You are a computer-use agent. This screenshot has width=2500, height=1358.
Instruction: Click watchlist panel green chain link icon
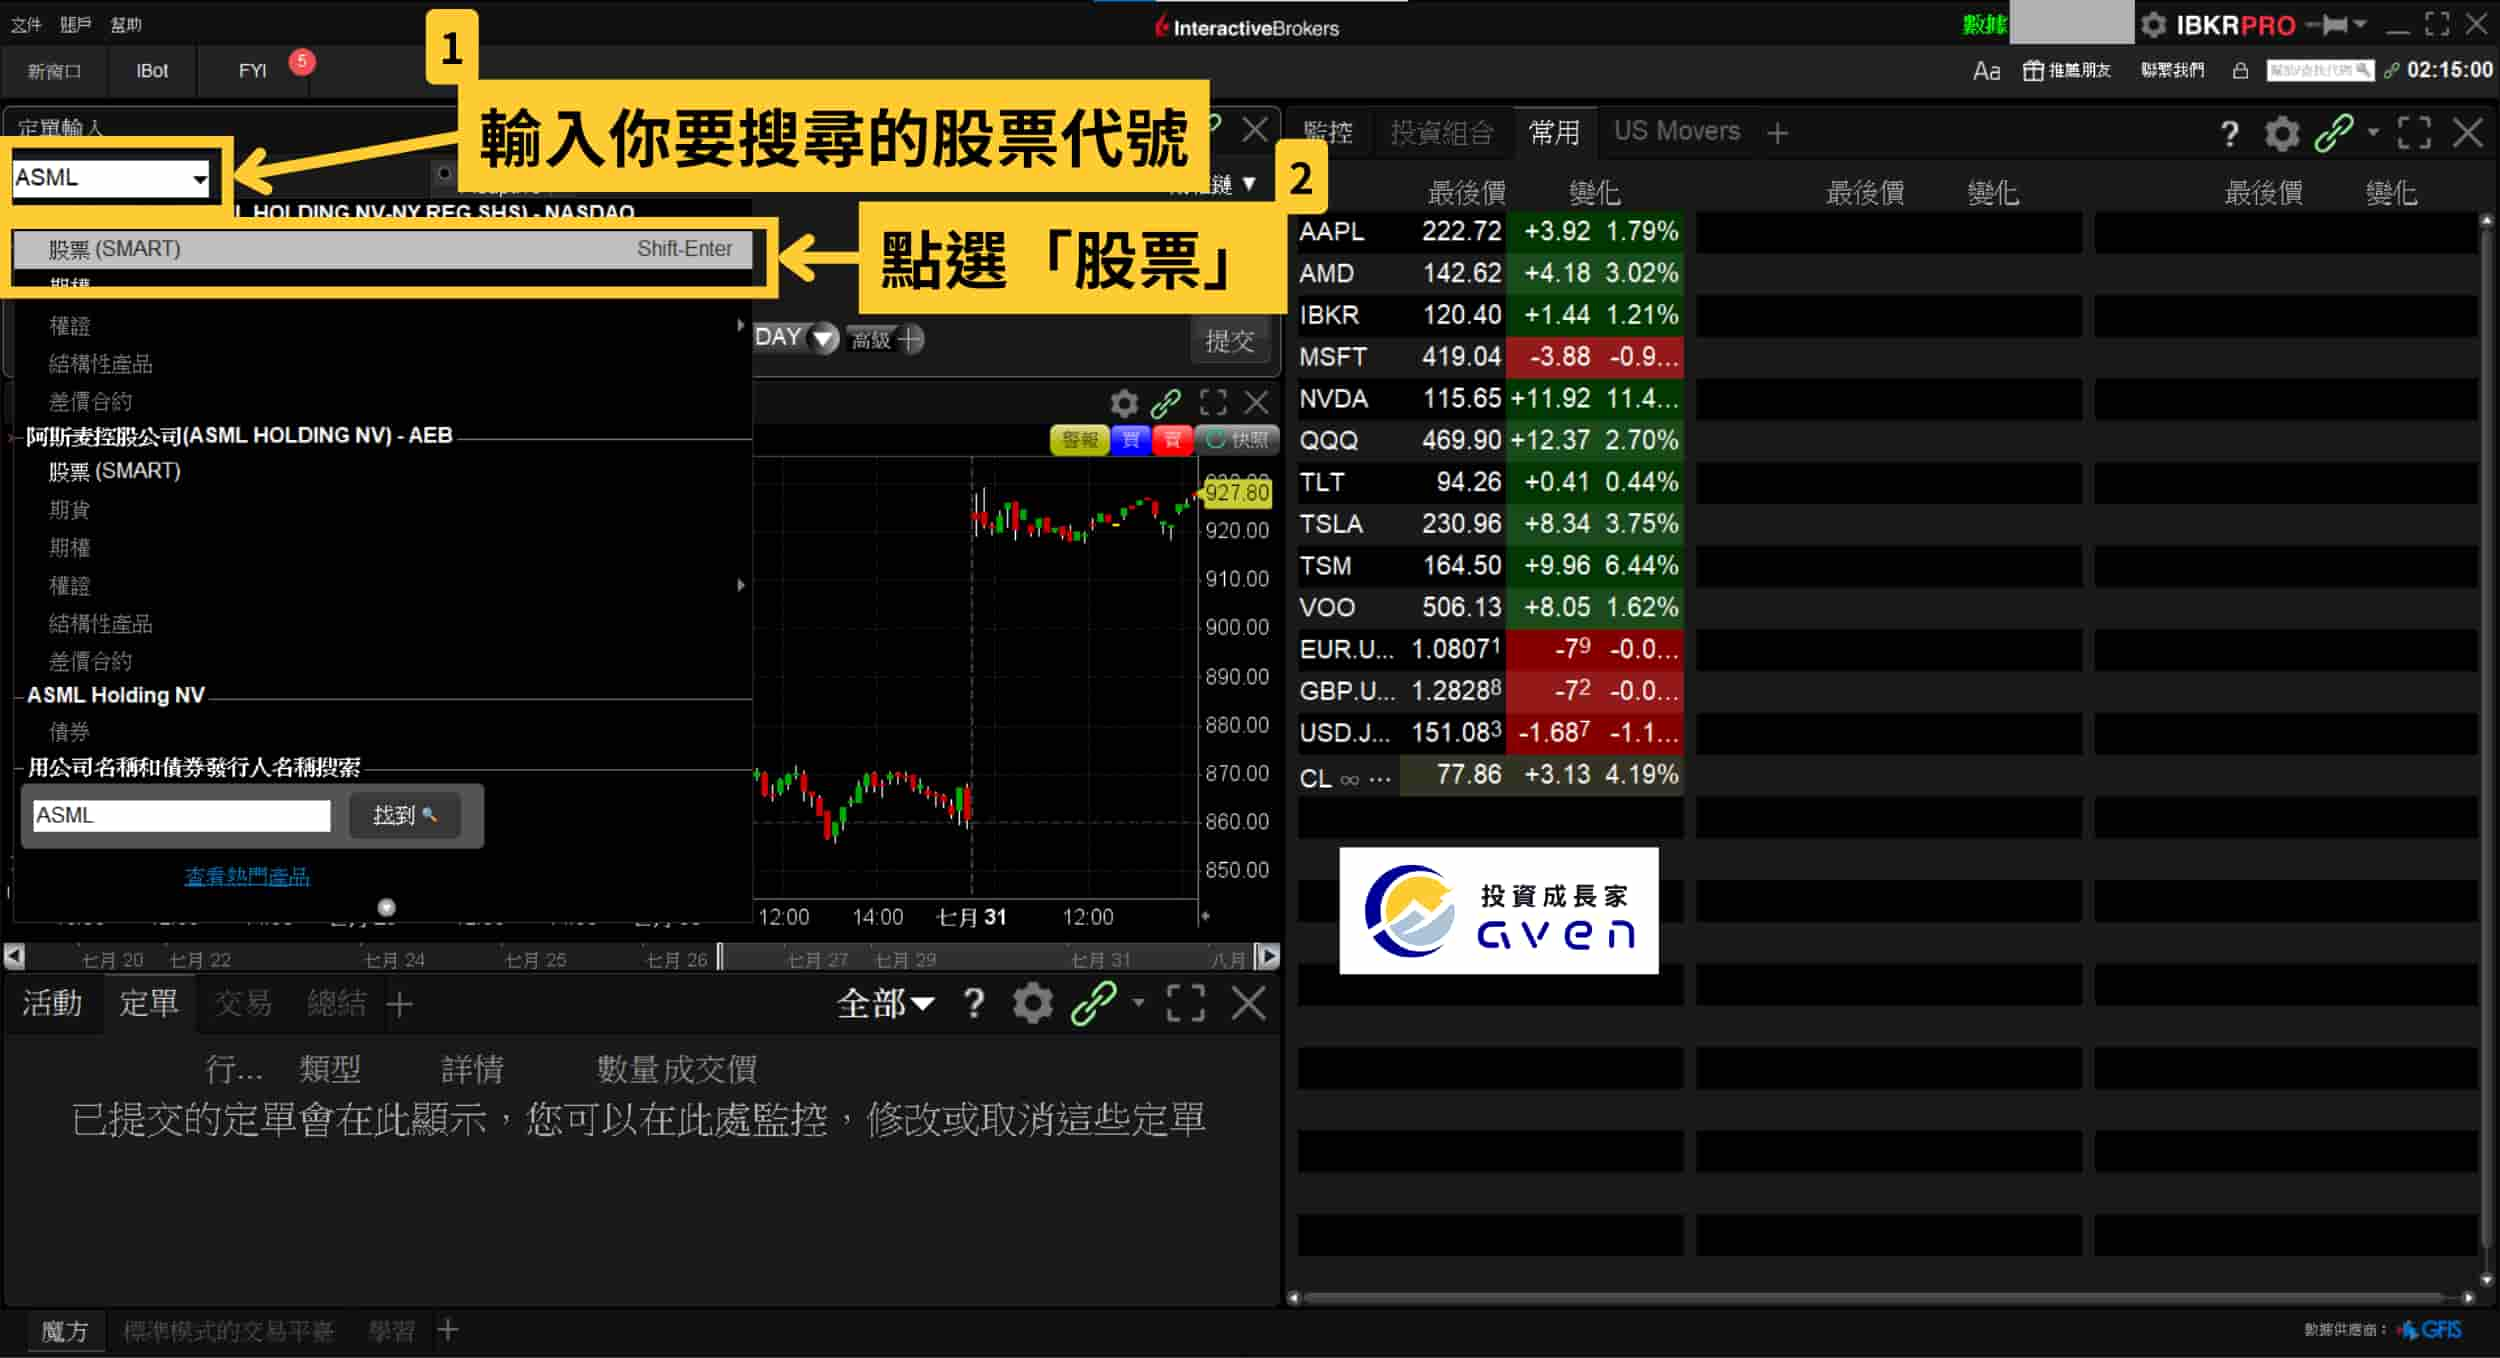pos(2334,133)
